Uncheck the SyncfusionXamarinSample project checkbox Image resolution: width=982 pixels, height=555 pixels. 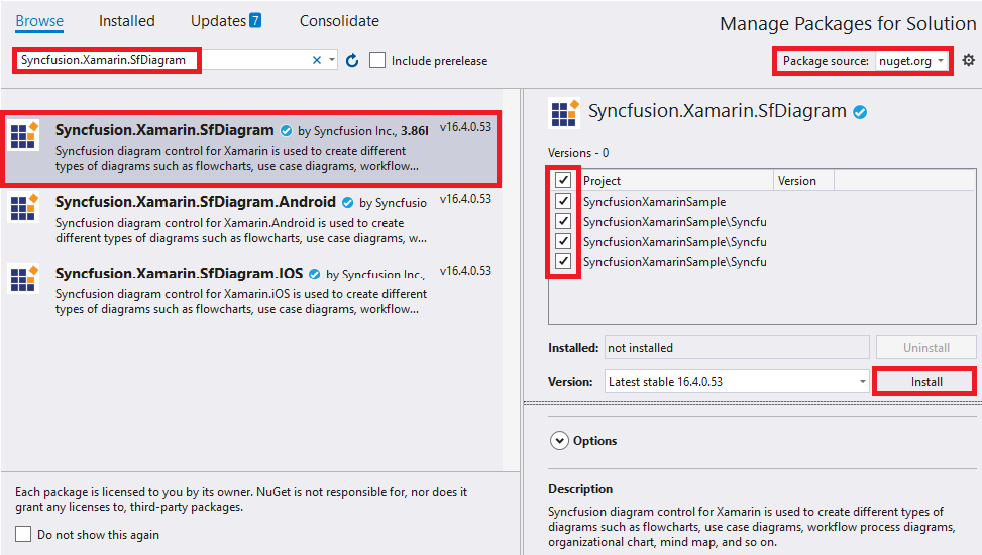563,201
